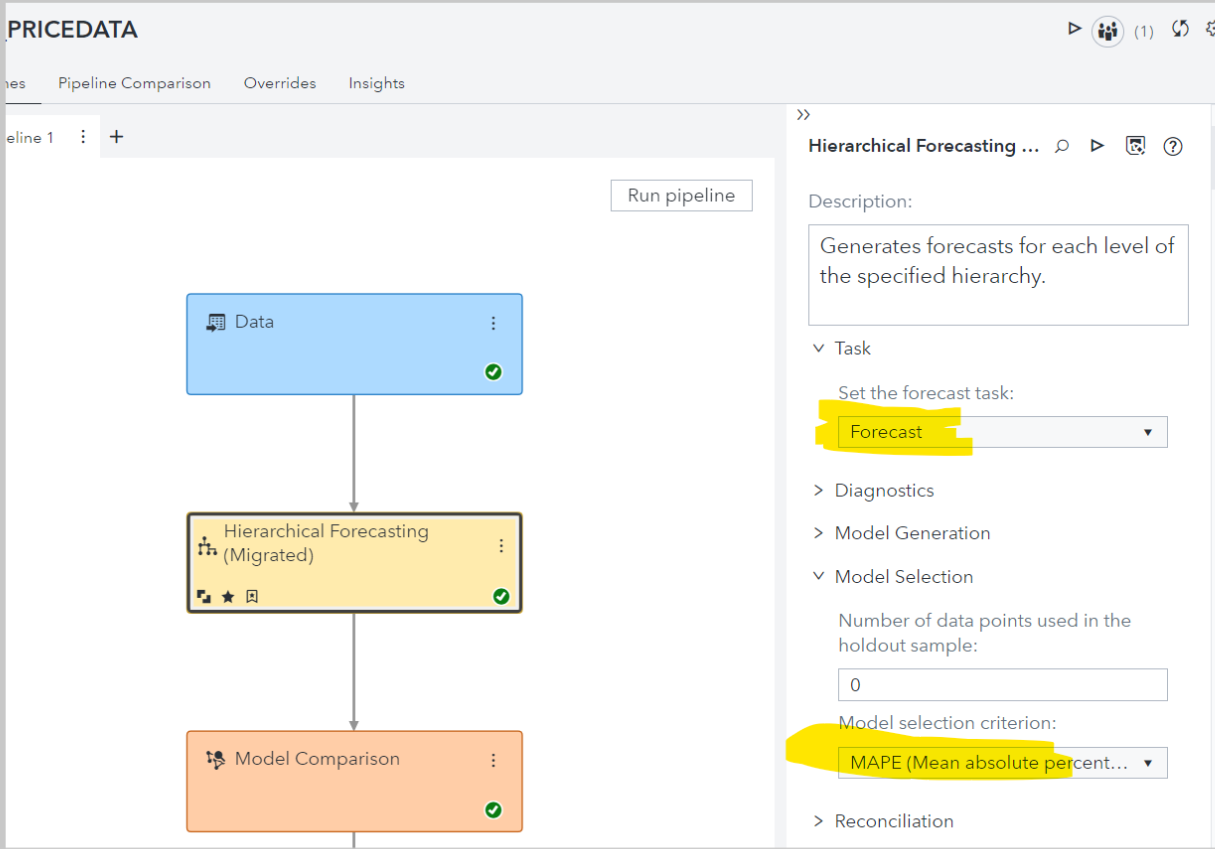The height and width of the screenshot is (849, 1215).
Task: Click the refresh arrows icon in header
Action: 1180,29
